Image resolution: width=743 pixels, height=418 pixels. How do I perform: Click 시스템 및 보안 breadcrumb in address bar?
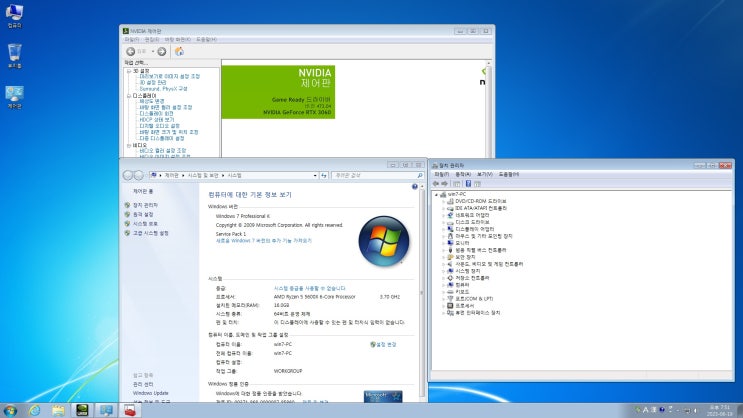tap(203, 175)
